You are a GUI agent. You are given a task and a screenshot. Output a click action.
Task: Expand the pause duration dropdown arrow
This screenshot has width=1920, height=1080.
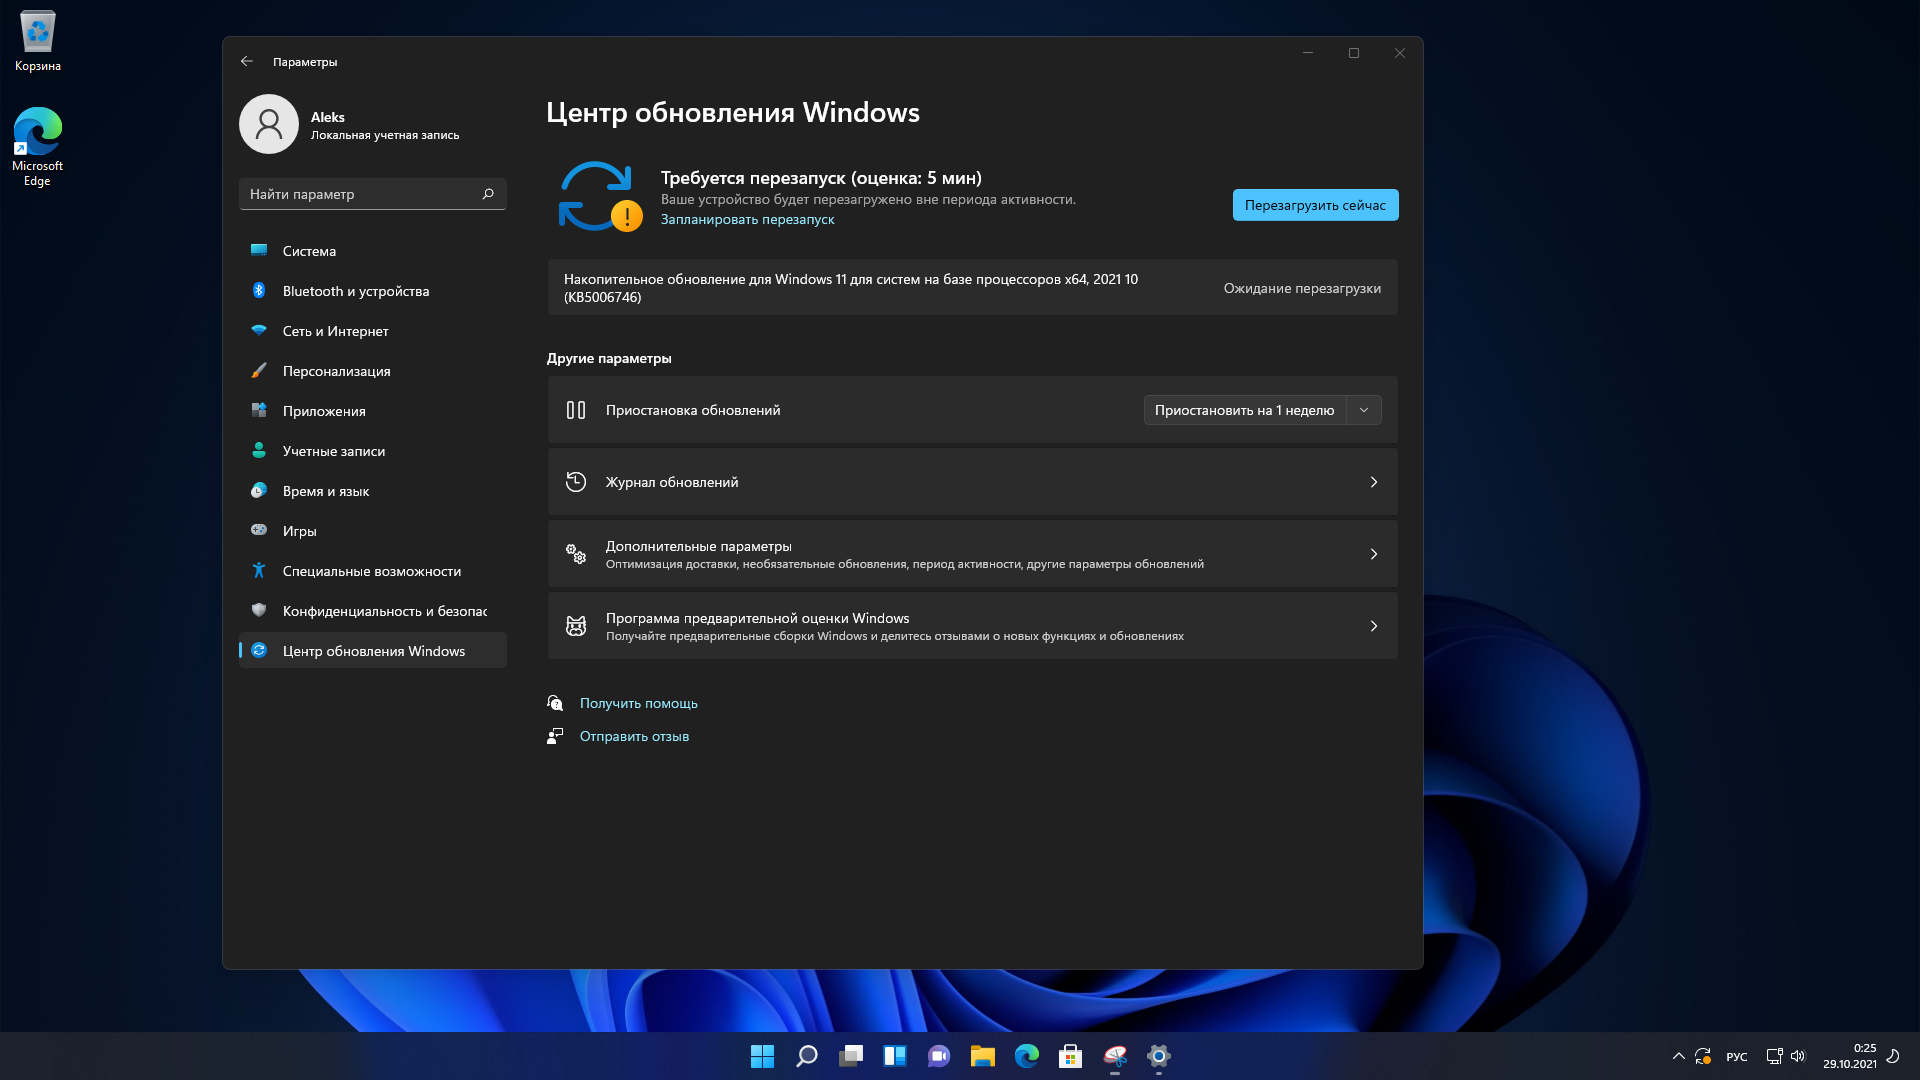click(1364, 410)
